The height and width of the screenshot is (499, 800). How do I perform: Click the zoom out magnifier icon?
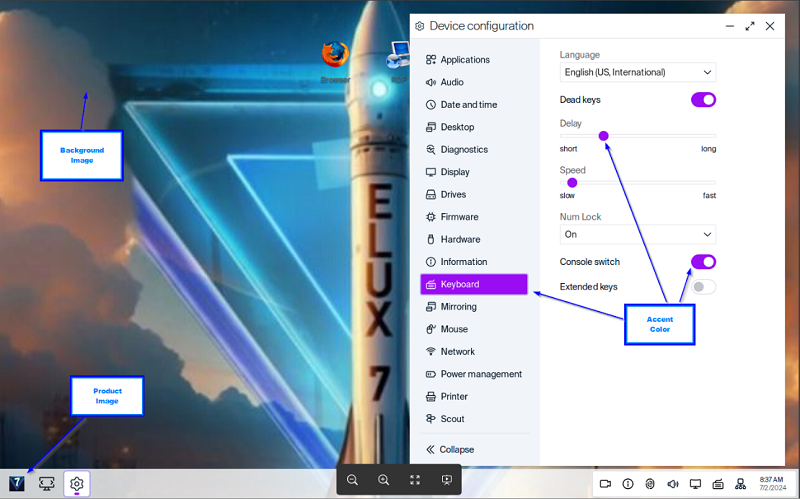point(352,480)
